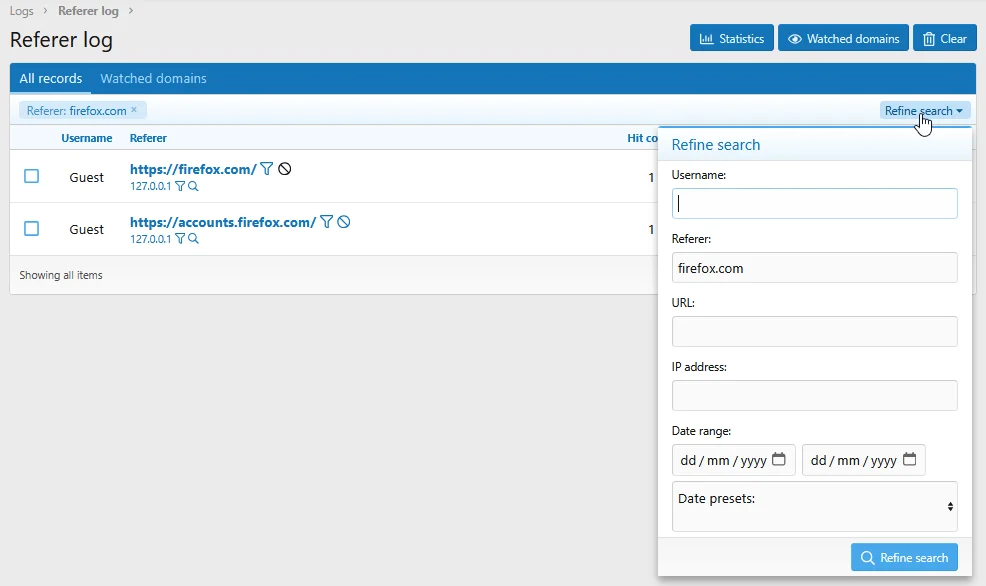
Task: Open the Statistics page
Action: click(731, 39)
